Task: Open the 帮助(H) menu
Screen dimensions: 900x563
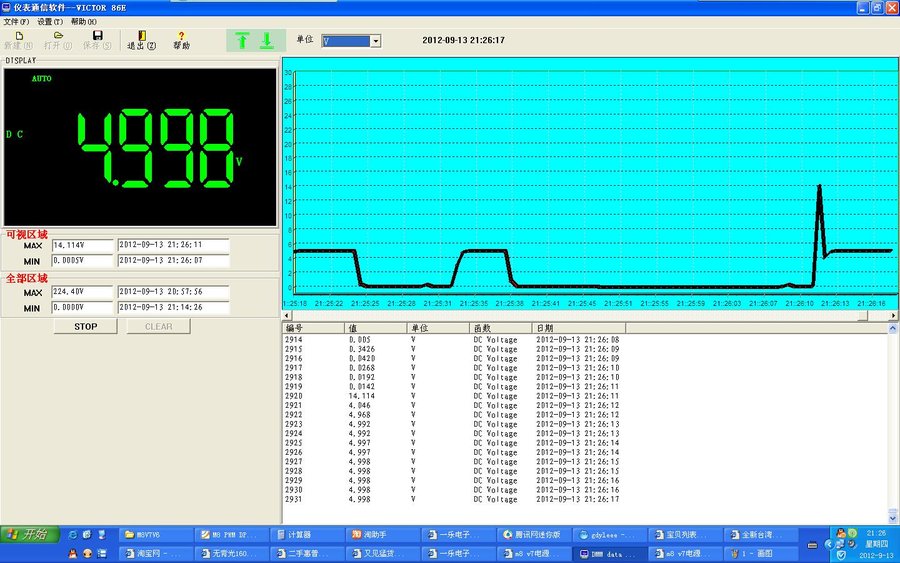Action: (84, 21)
